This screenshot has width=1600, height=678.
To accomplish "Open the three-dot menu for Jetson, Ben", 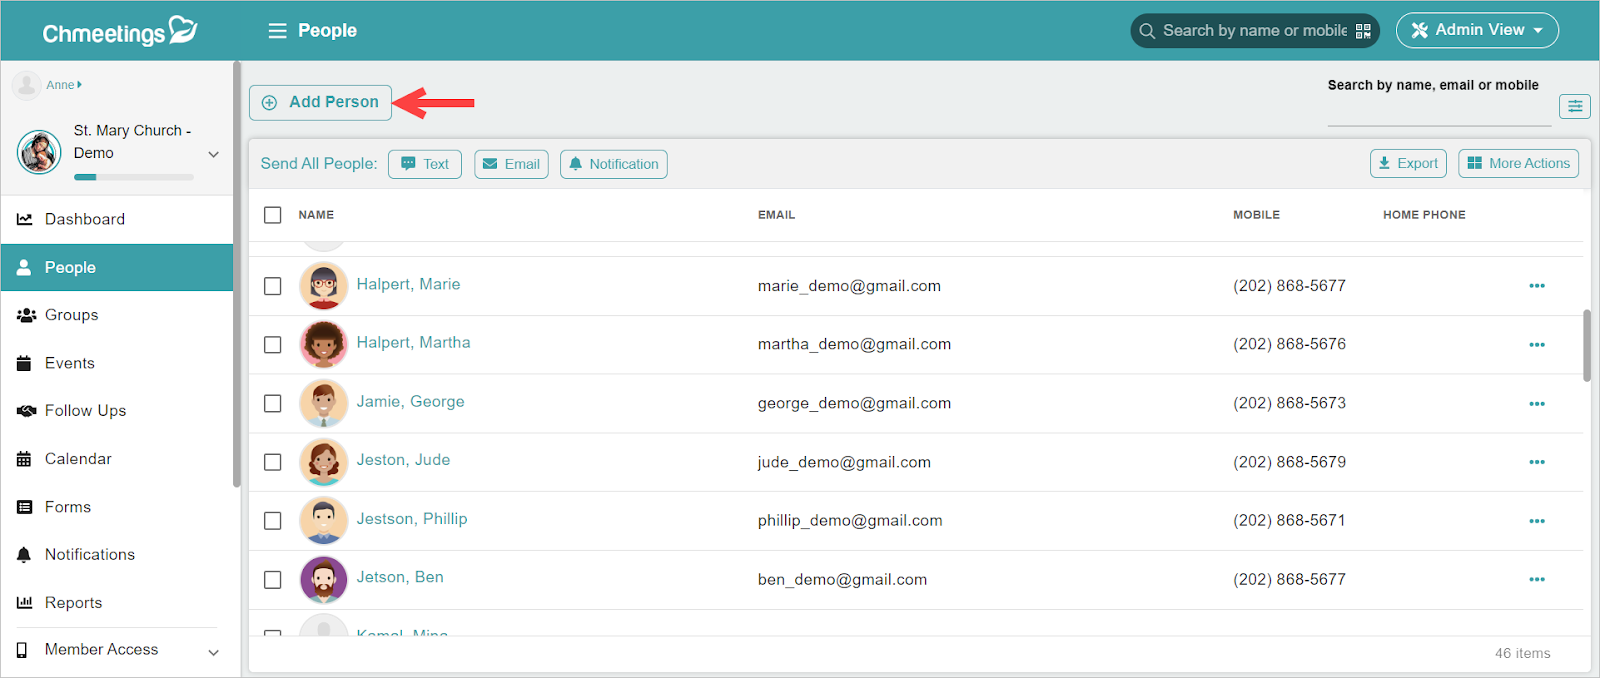I will pos(1537,580).
